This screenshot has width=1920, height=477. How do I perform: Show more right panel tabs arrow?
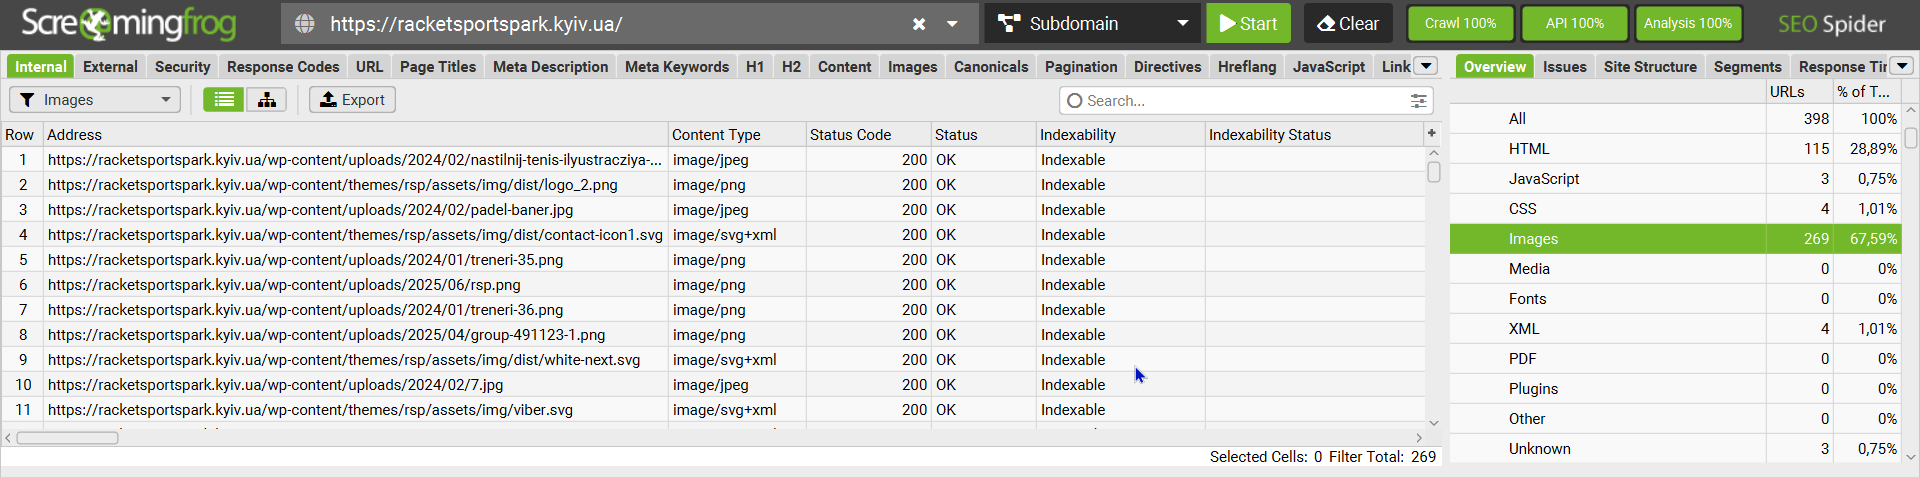click(1902, 66)
